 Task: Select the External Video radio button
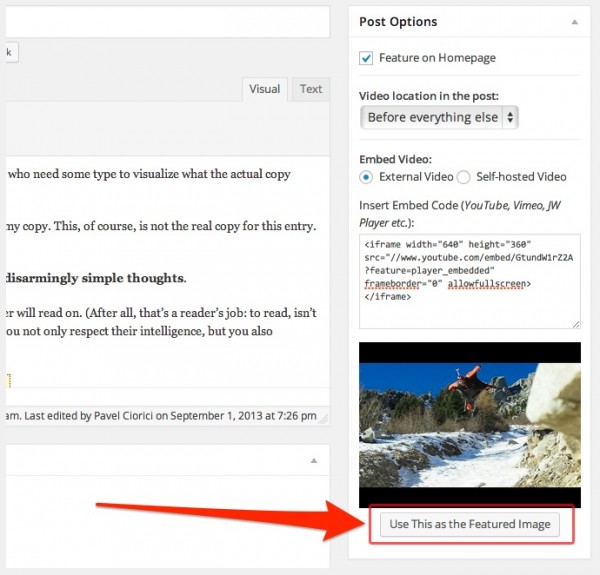[366, 177]
